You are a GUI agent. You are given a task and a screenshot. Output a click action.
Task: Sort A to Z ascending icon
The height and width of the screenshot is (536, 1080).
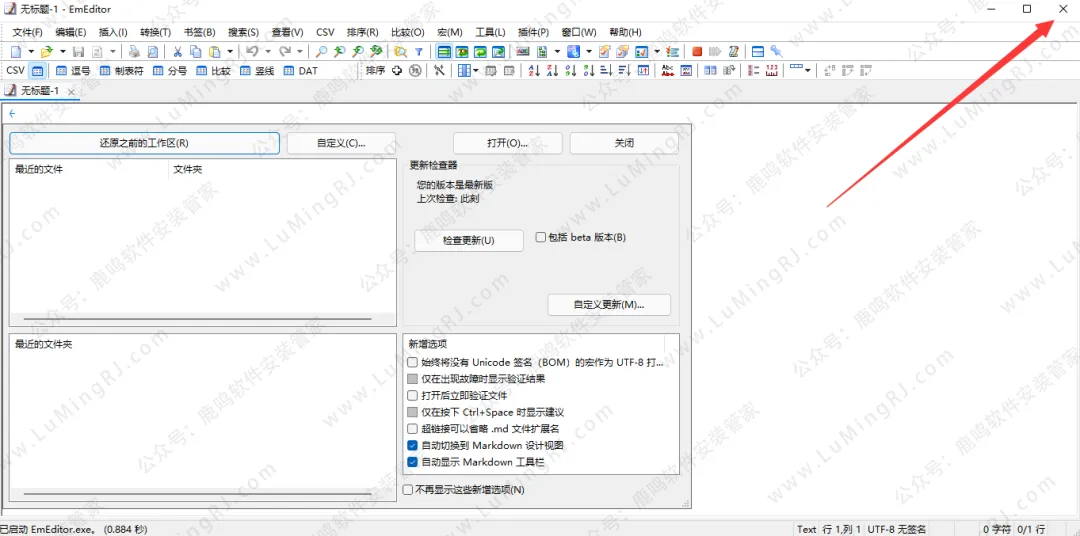click(x=534, y=71)
